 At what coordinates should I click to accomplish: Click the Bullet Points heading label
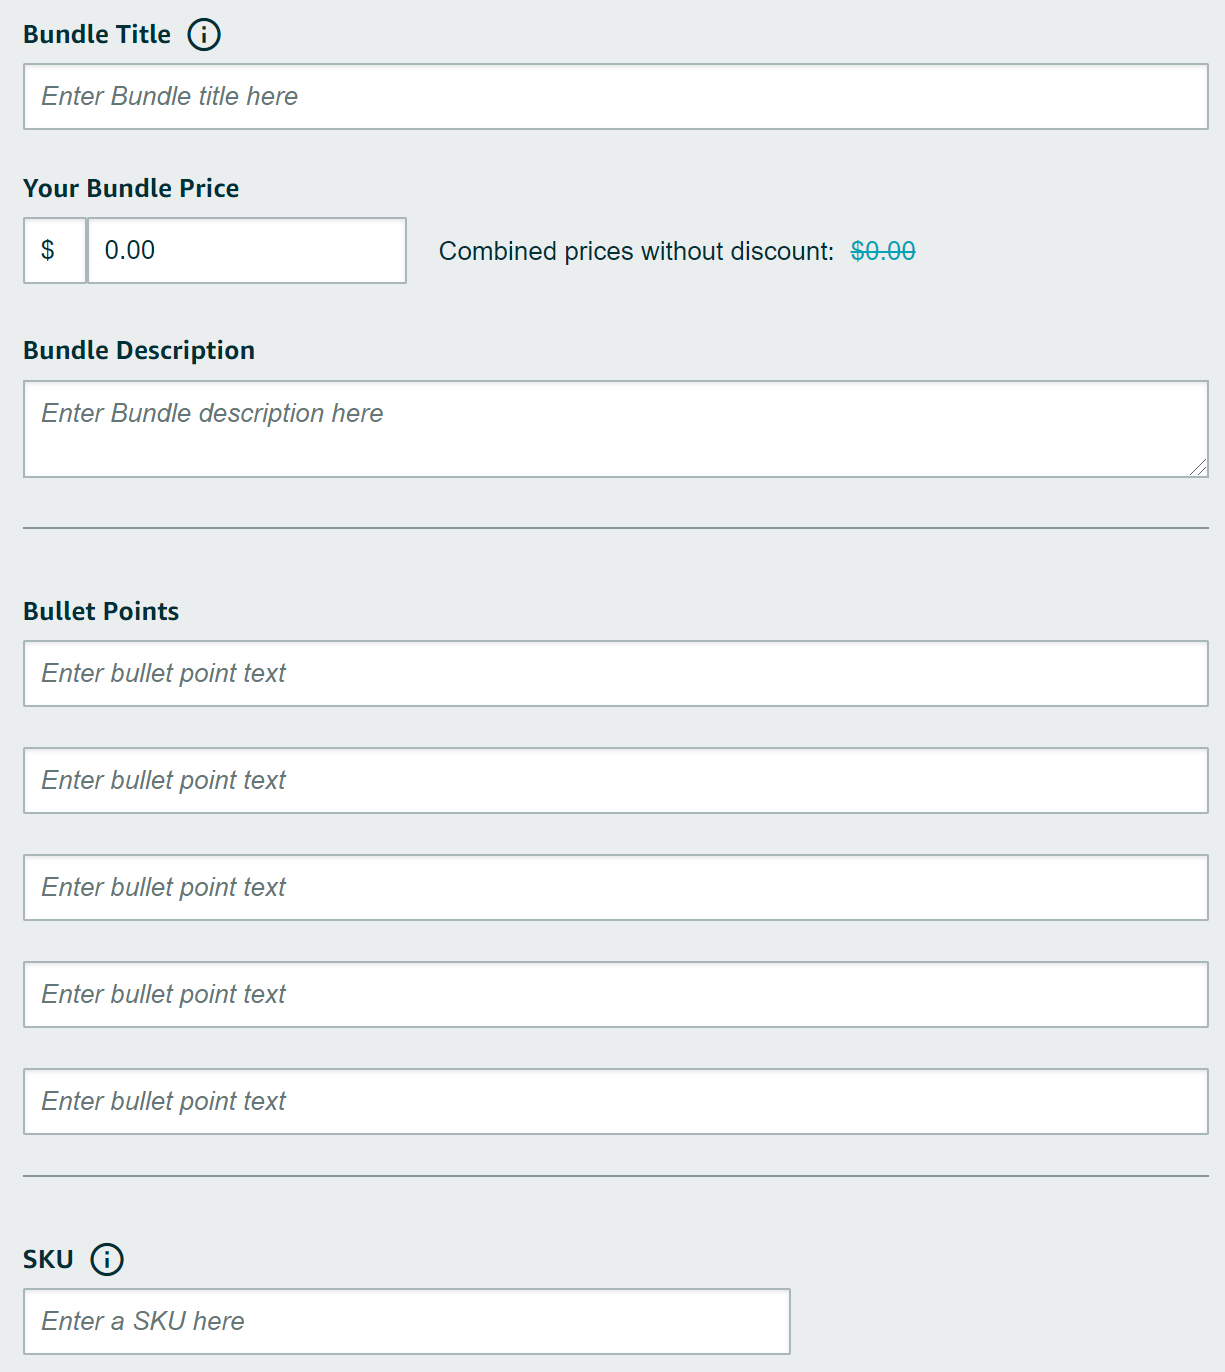click(x=101, y=611)
